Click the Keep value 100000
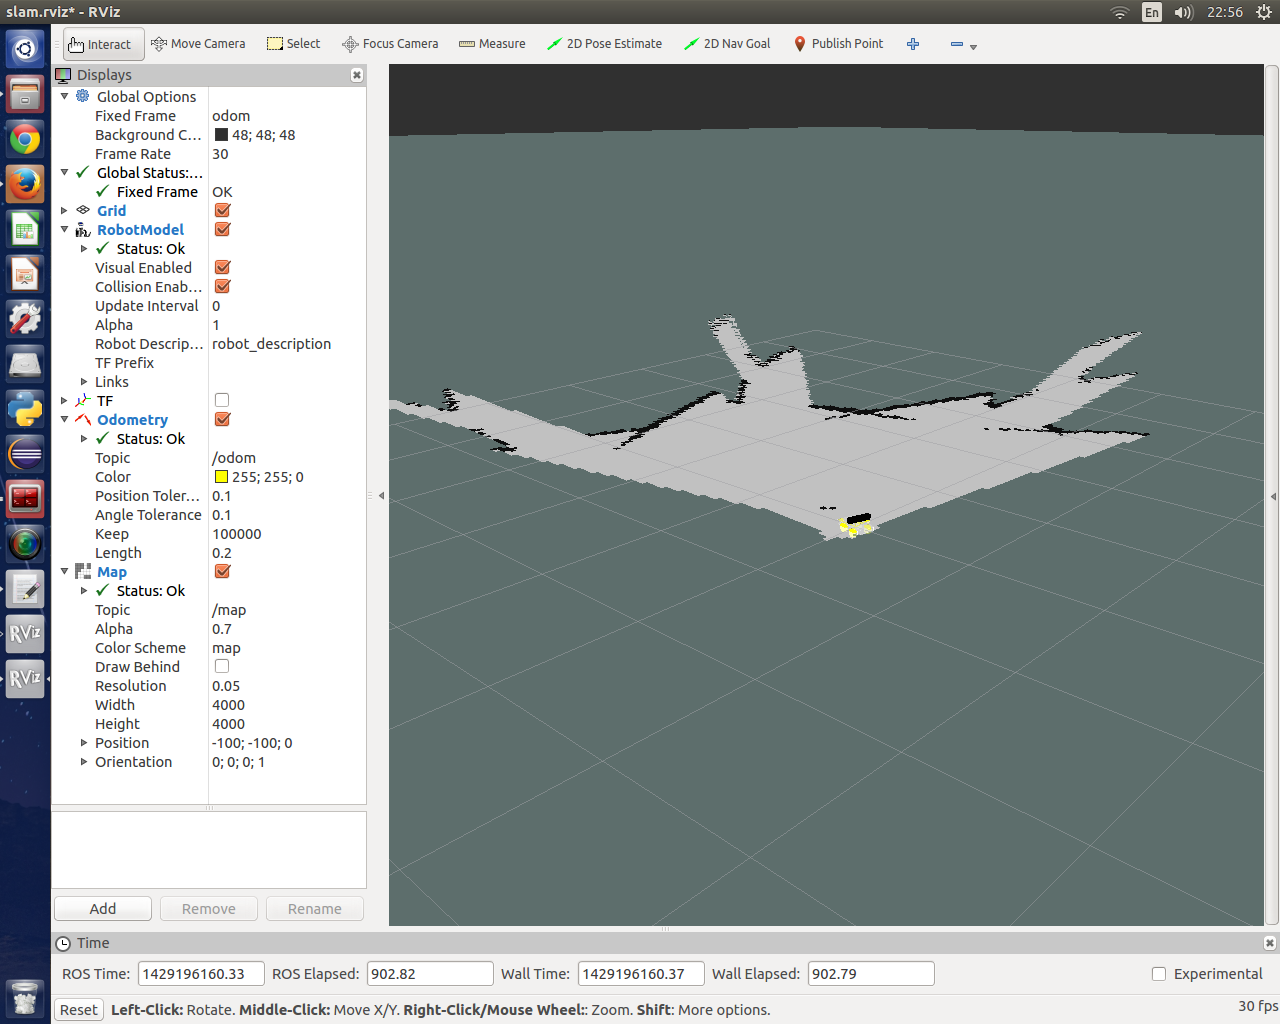Screen dimensions: 1280x1024 coord(237,534)
